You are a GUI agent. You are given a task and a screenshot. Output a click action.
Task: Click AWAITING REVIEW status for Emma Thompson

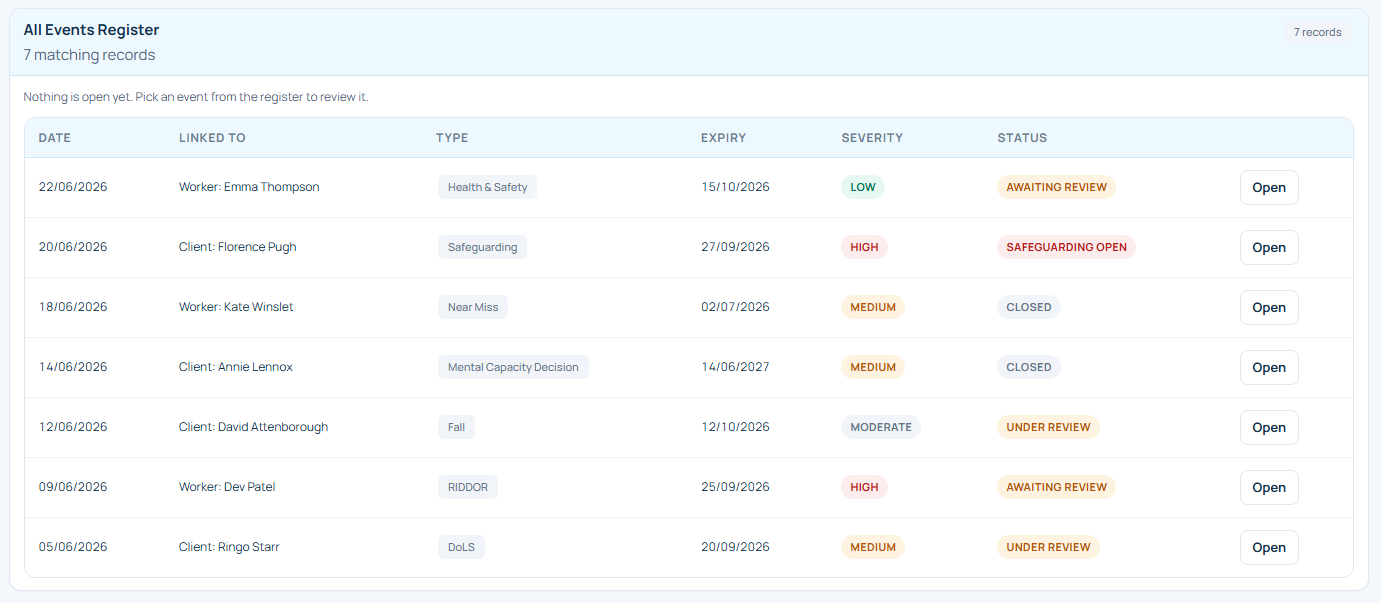1056,187
